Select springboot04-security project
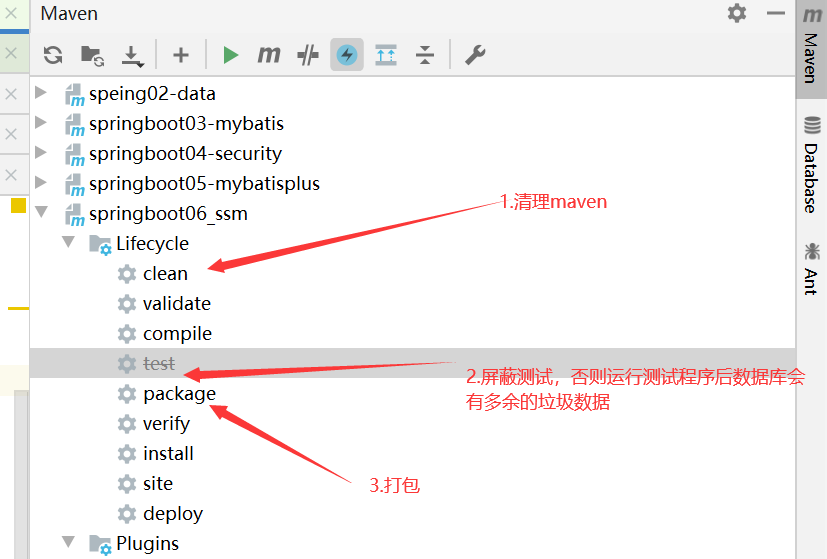The height and width of the screenshot is (559, 827). pos(185,154)
